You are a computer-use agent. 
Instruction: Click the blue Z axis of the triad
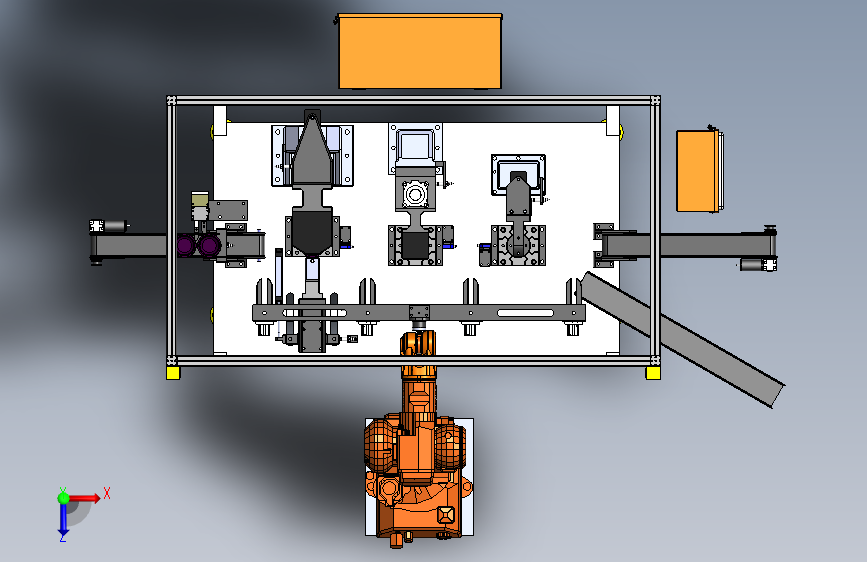[x=63, y=520]
